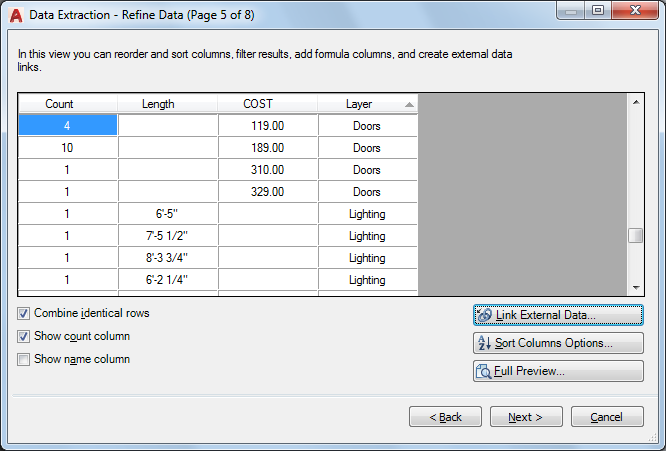Select the Length column header

[158, 104]
